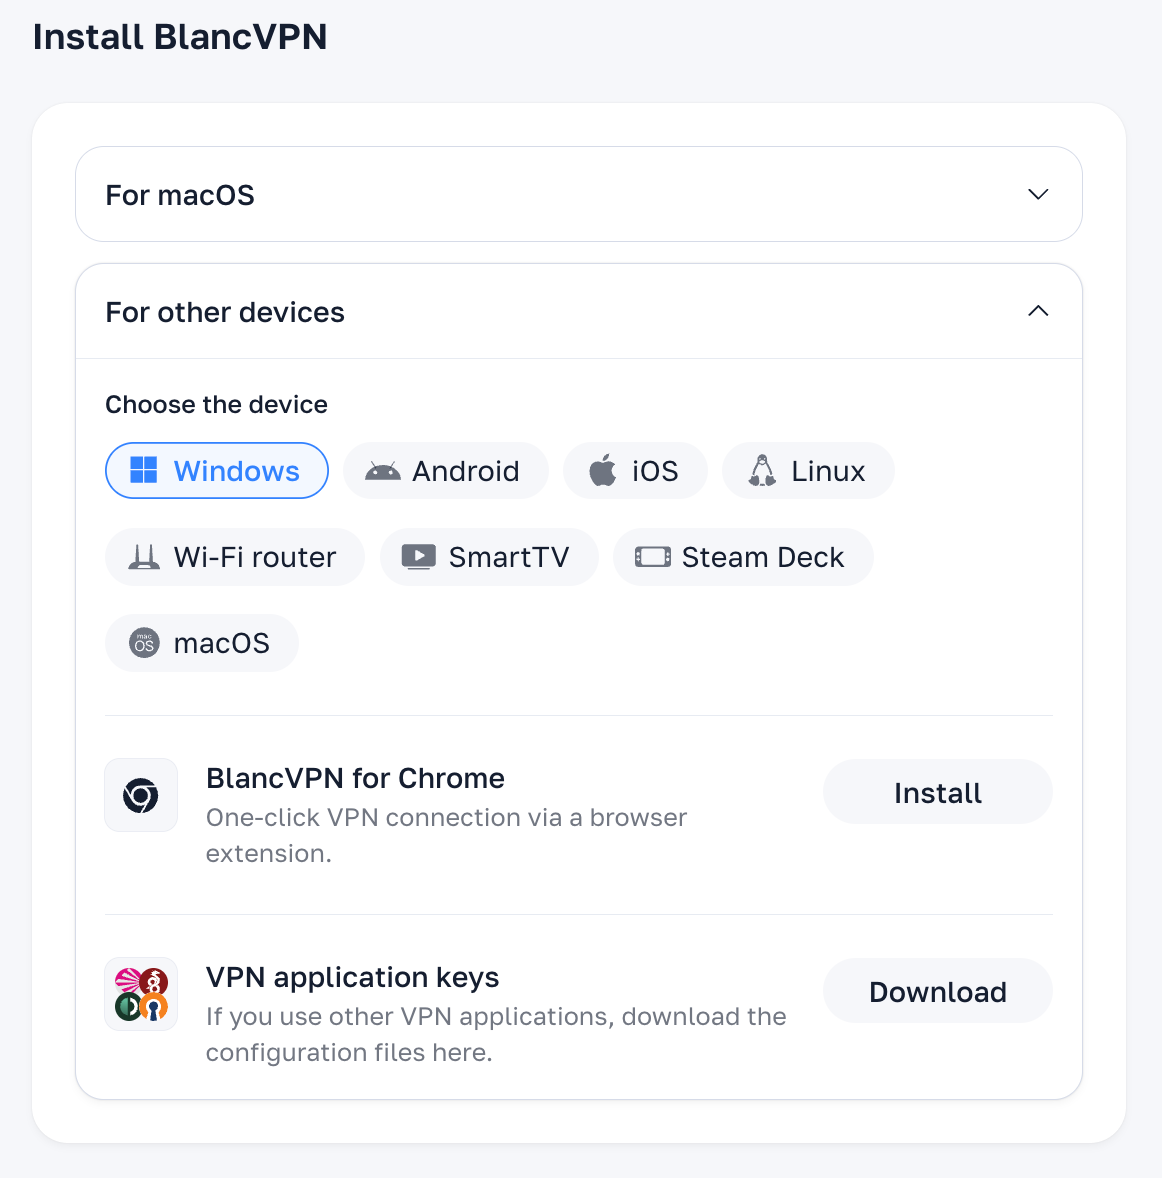Click the Steam Deck console icon
This screenshot has height=1178, width=1162.
coord(652,557)
